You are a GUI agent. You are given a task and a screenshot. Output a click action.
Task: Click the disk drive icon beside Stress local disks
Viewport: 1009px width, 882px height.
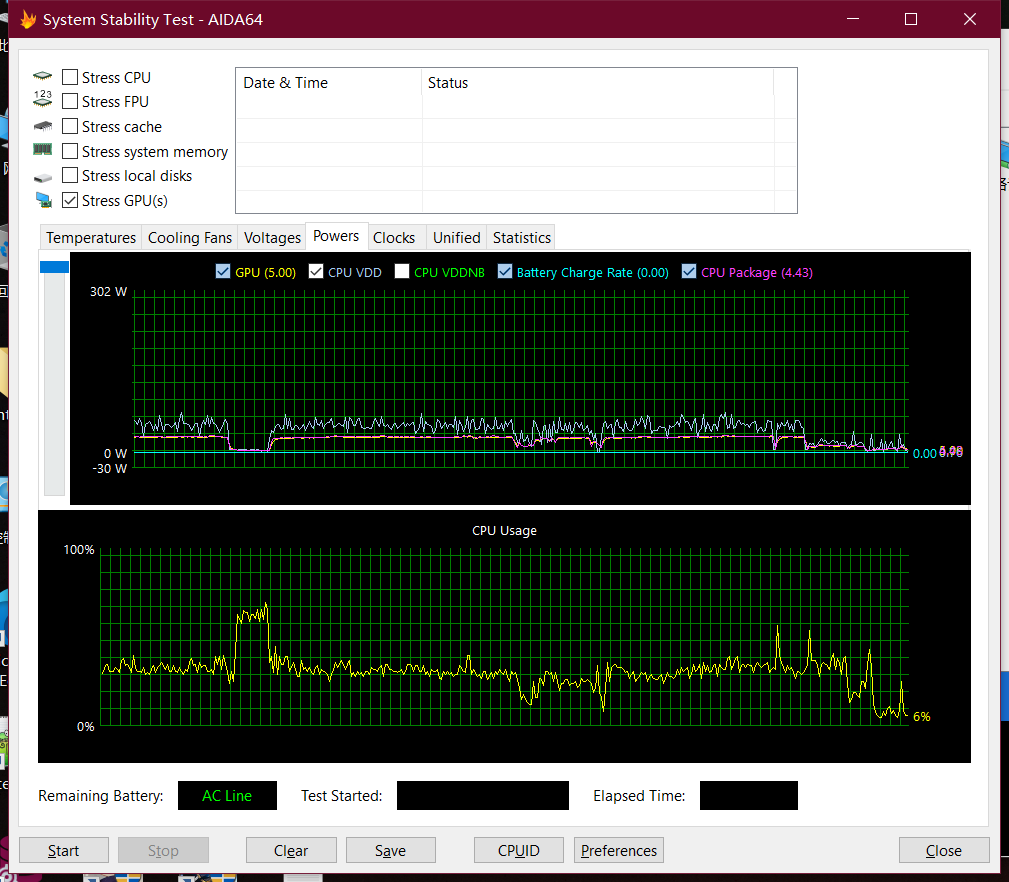tap(42, 177)
